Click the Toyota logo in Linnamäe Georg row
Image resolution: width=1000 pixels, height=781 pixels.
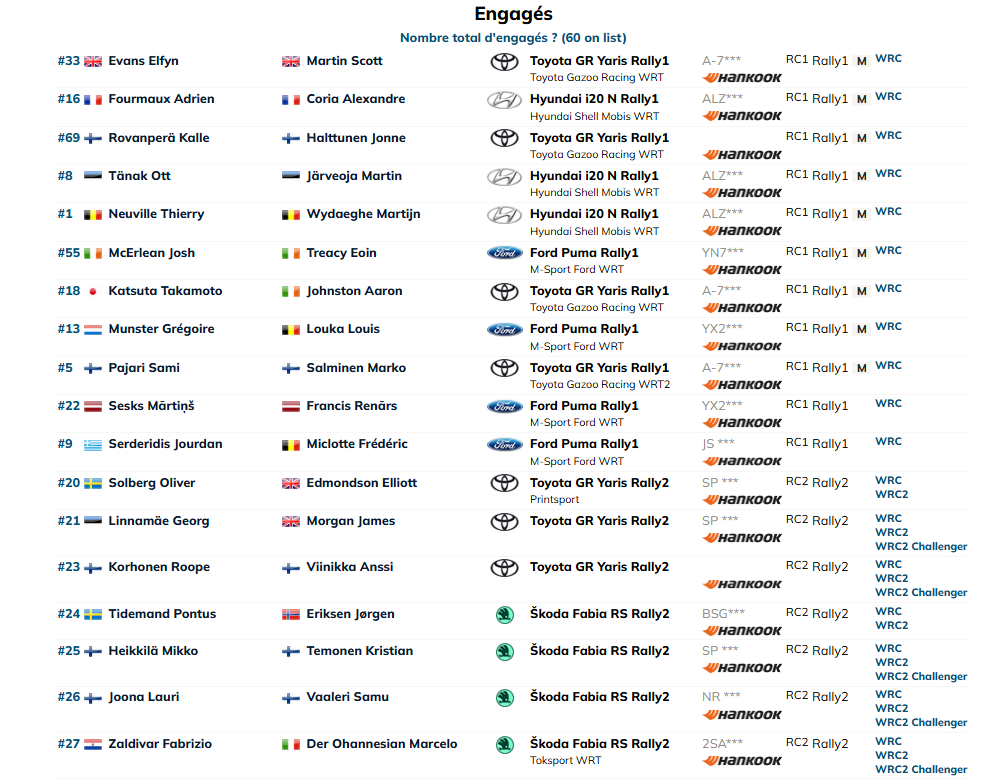coord(504,522)
